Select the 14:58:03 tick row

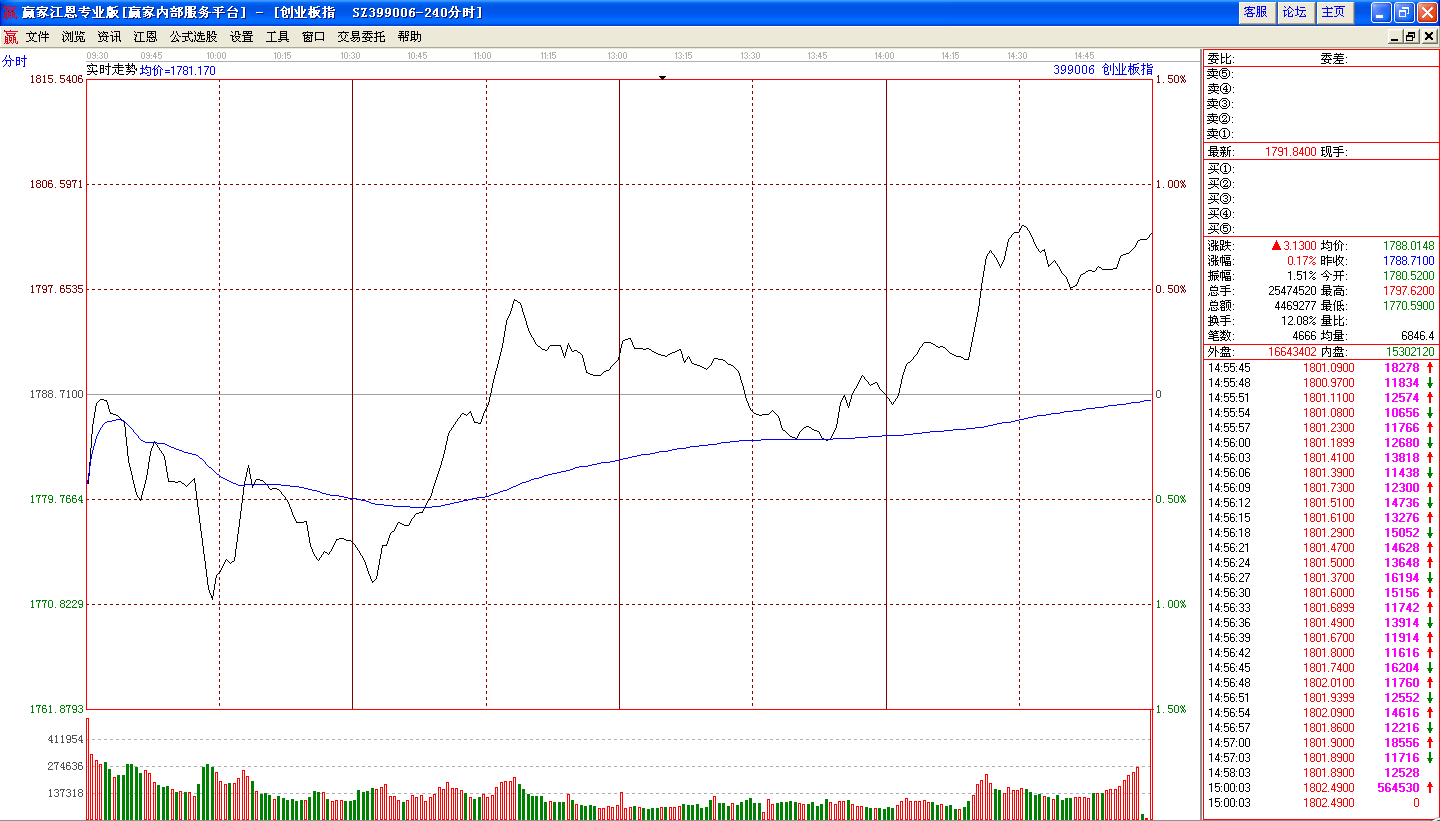coord(1320,773)
